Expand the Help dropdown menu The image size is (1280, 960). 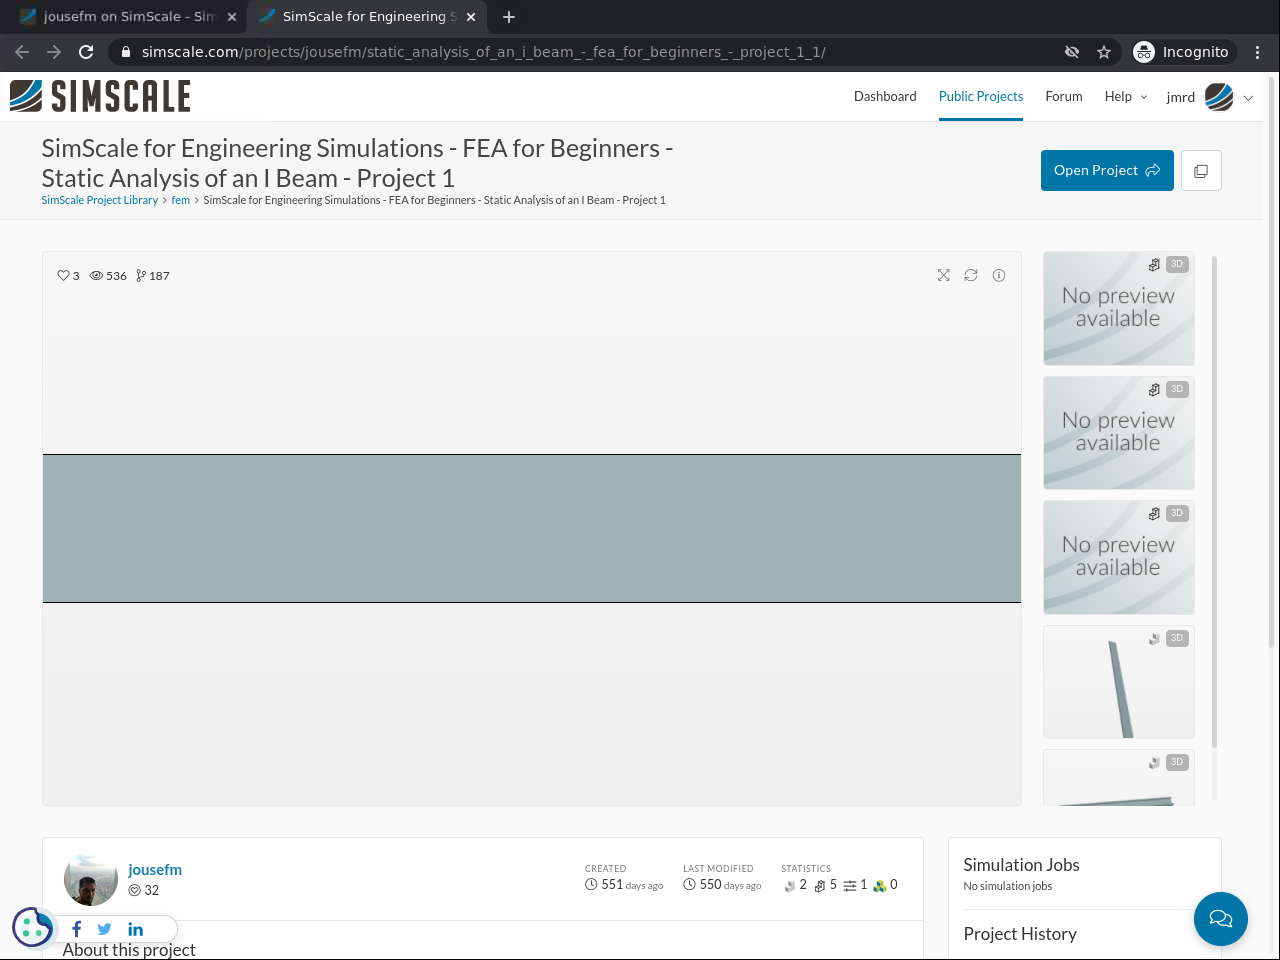pos(1126,97)
